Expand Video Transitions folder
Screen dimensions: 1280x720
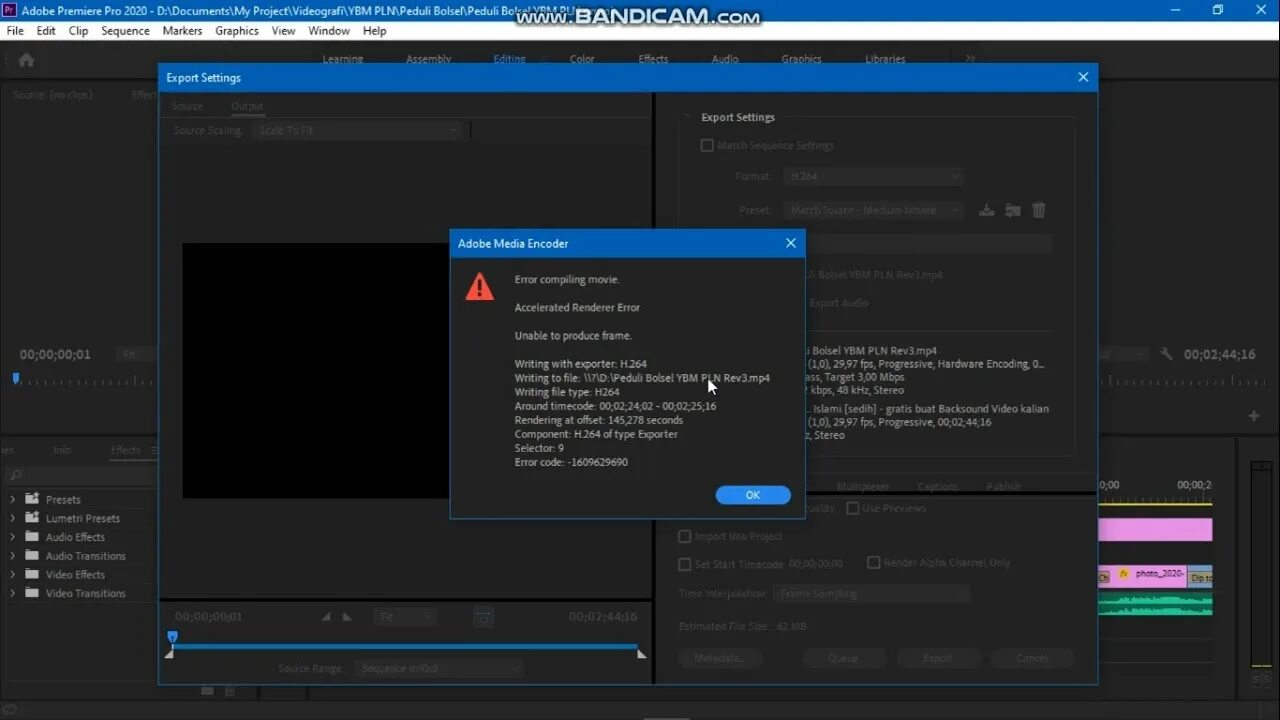pyautogui.click(x=13, y=593)
